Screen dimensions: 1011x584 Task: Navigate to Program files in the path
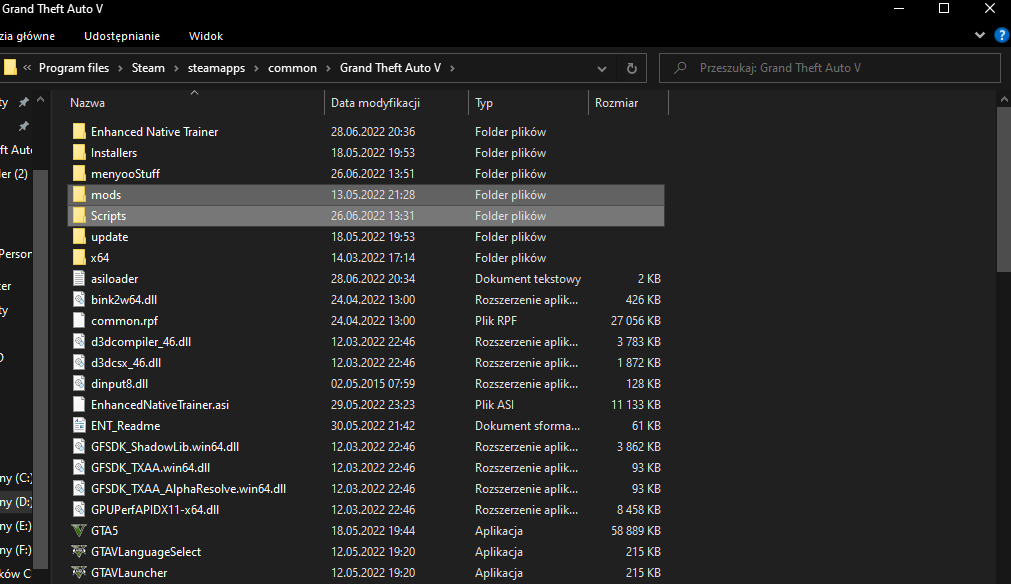click(x=74, y=68)
